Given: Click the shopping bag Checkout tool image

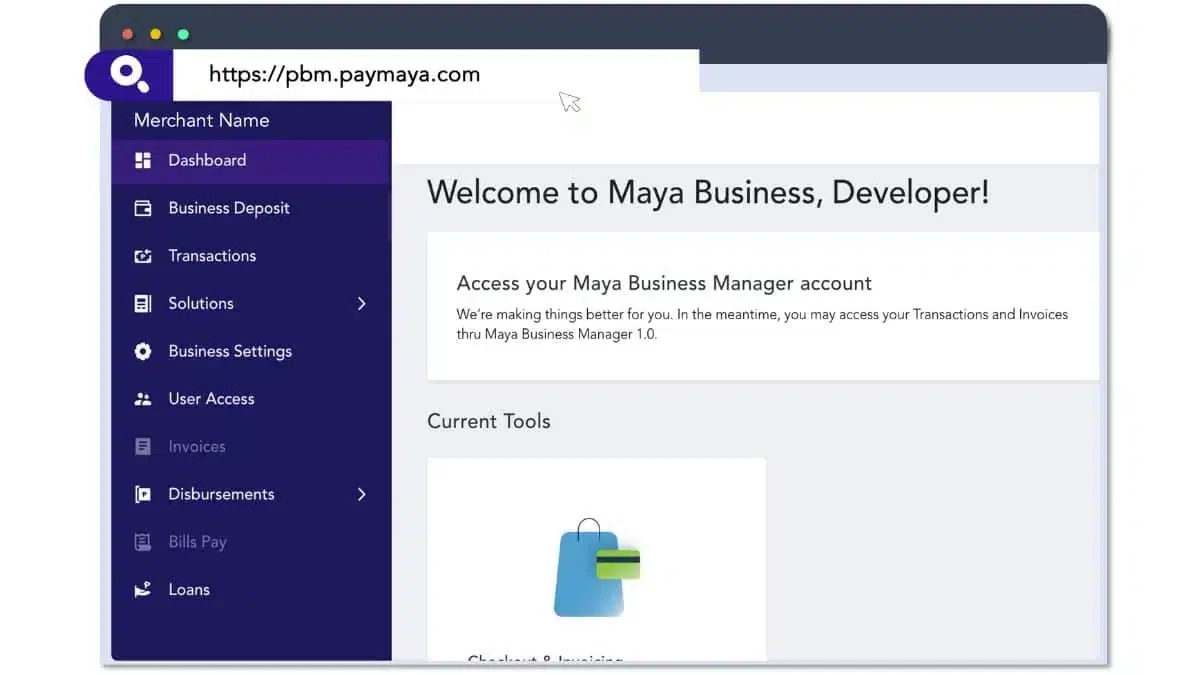Looking at the screenshot, I should coord(596,568).
